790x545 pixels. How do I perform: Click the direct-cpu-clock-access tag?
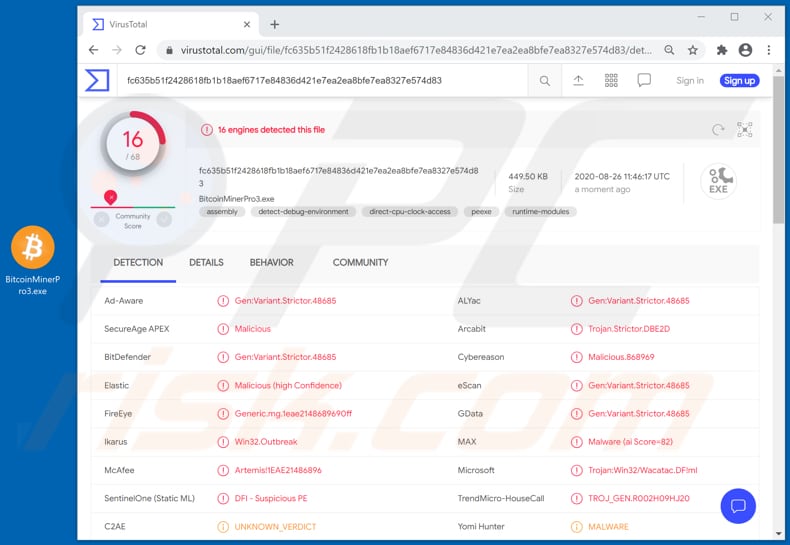click(x=410, y=212)
